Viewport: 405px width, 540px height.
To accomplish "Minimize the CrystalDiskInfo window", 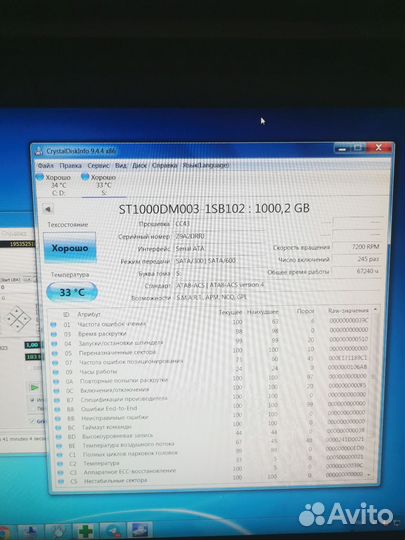I will pyautogui.click(x=342, y=149).
